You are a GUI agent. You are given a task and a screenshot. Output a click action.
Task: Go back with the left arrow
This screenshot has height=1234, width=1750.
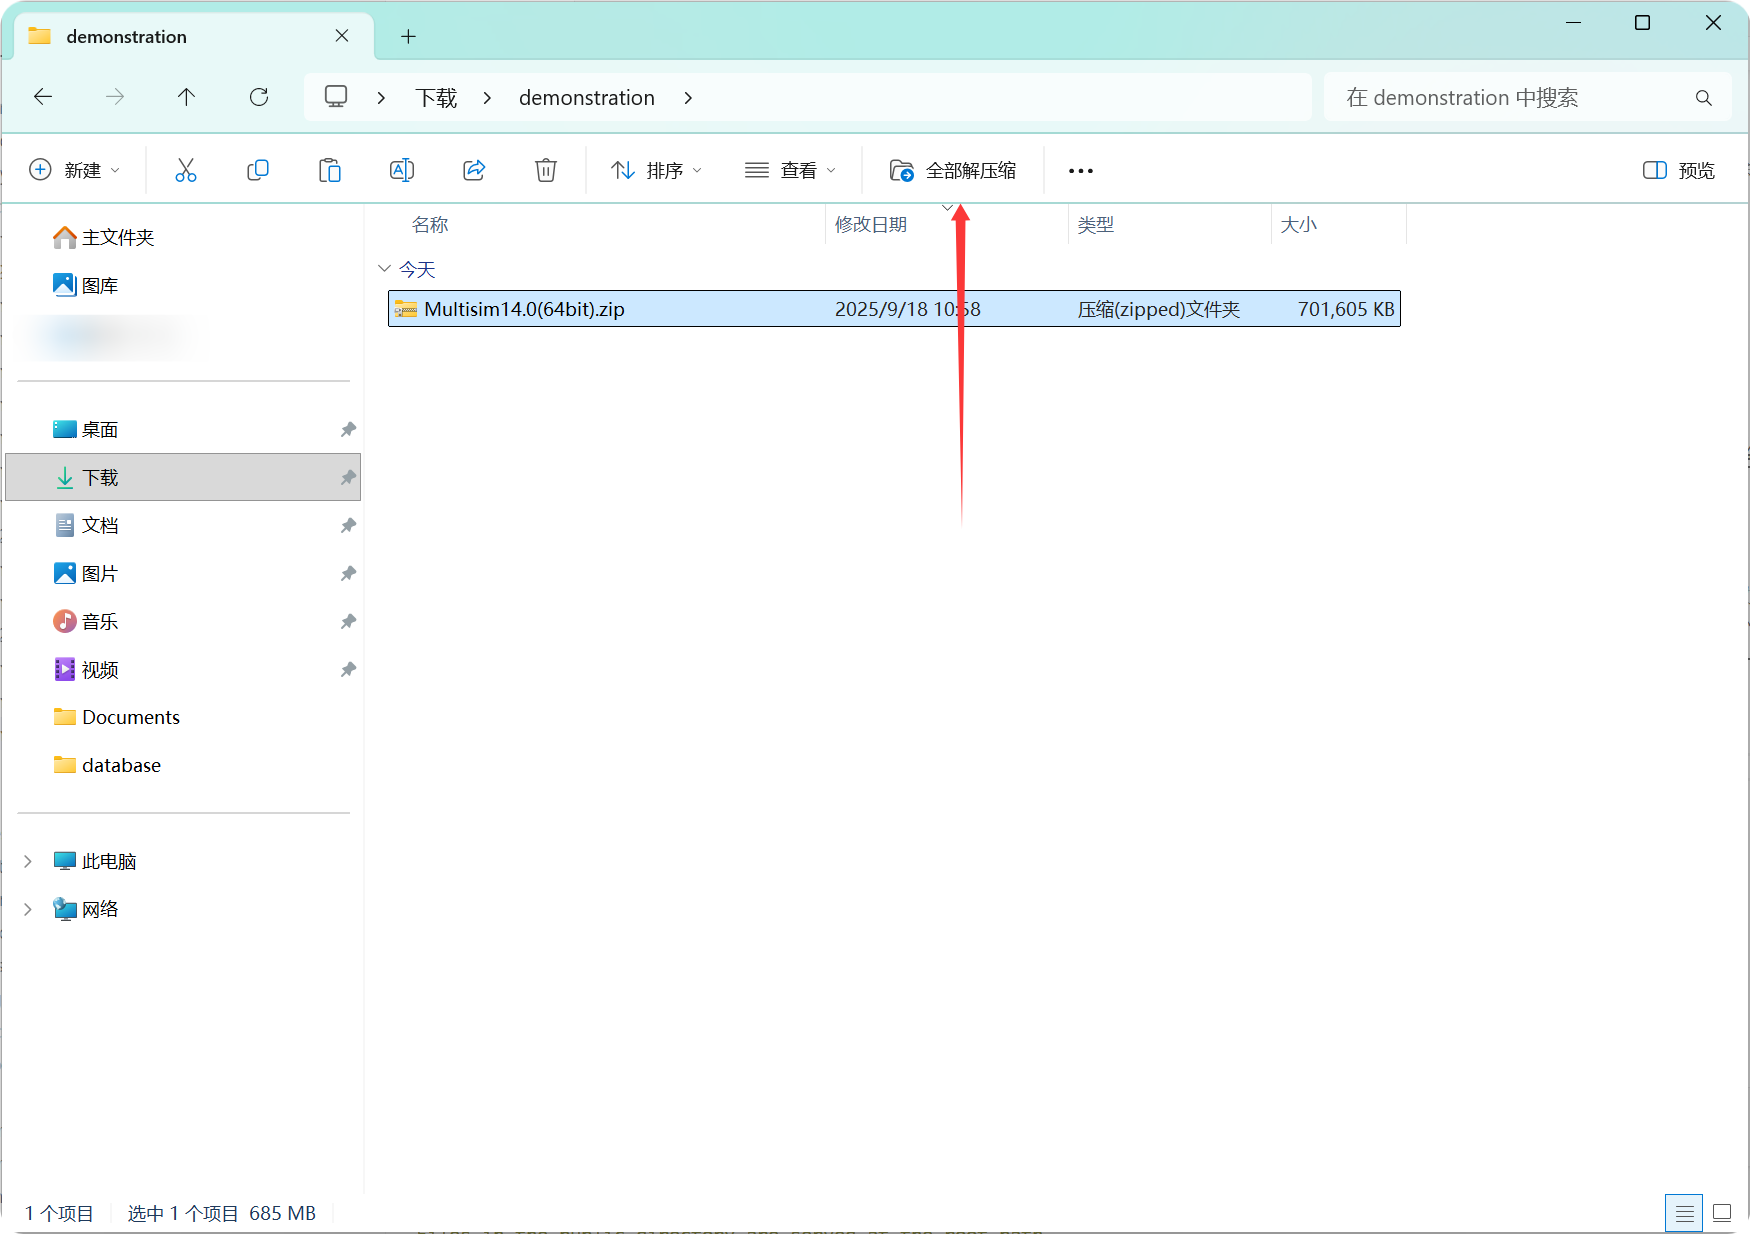(x=43, y=97)
